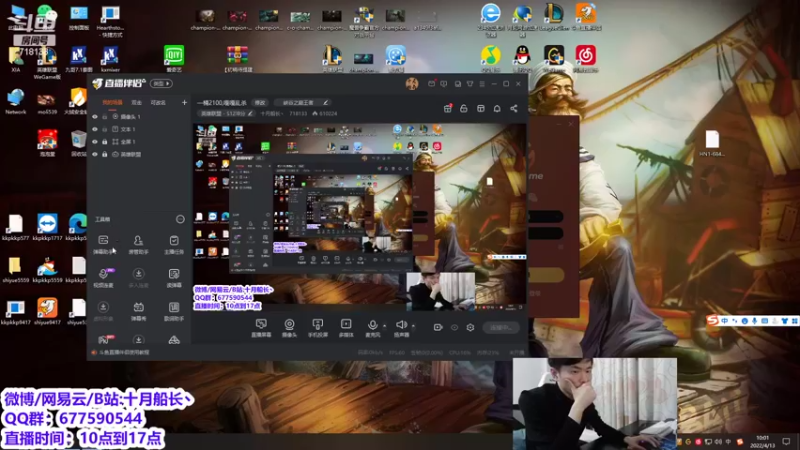Open Internet Explorer desktop shortcut

pos(490,19)
